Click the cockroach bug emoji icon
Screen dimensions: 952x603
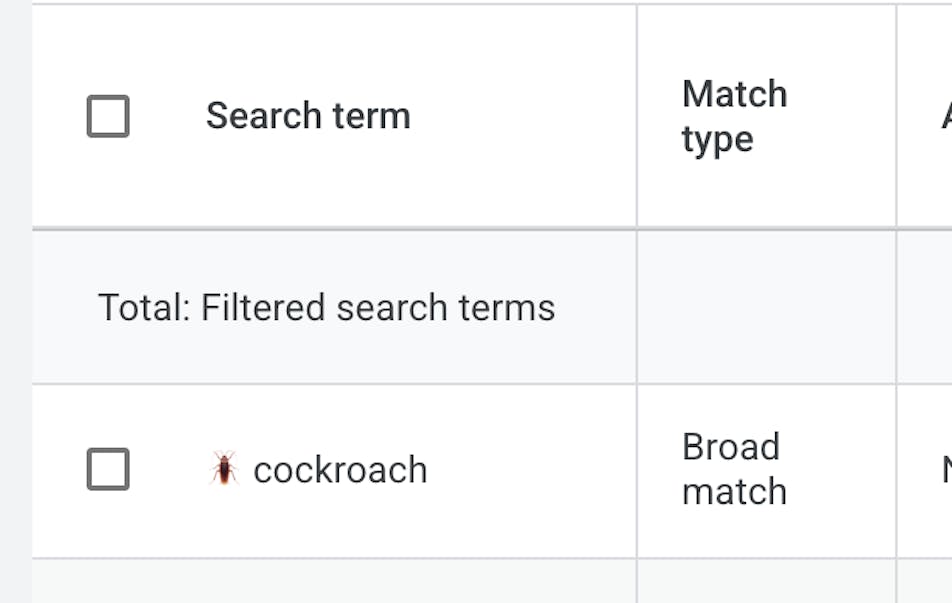(224, 468)
